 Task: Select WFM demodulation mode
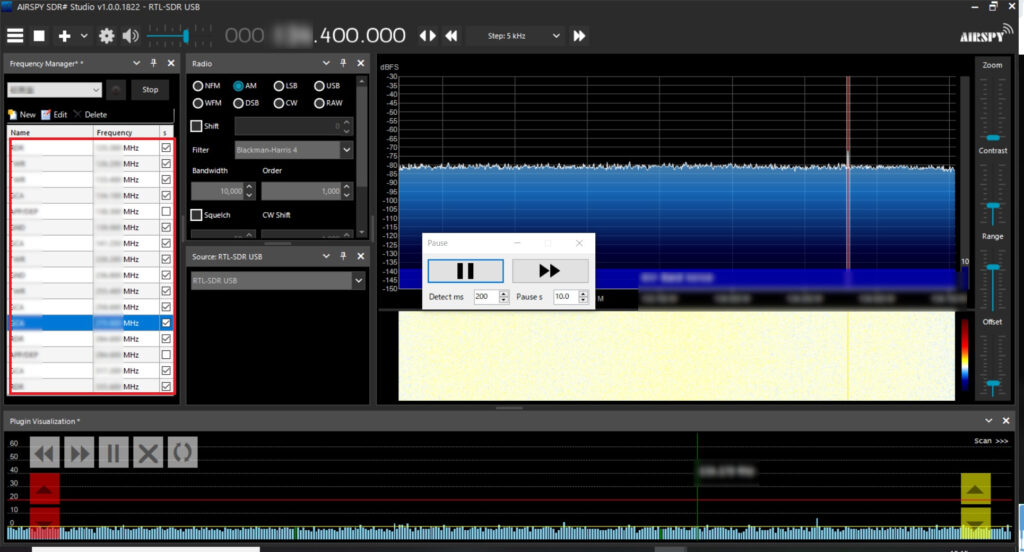[x=207, y=103]
